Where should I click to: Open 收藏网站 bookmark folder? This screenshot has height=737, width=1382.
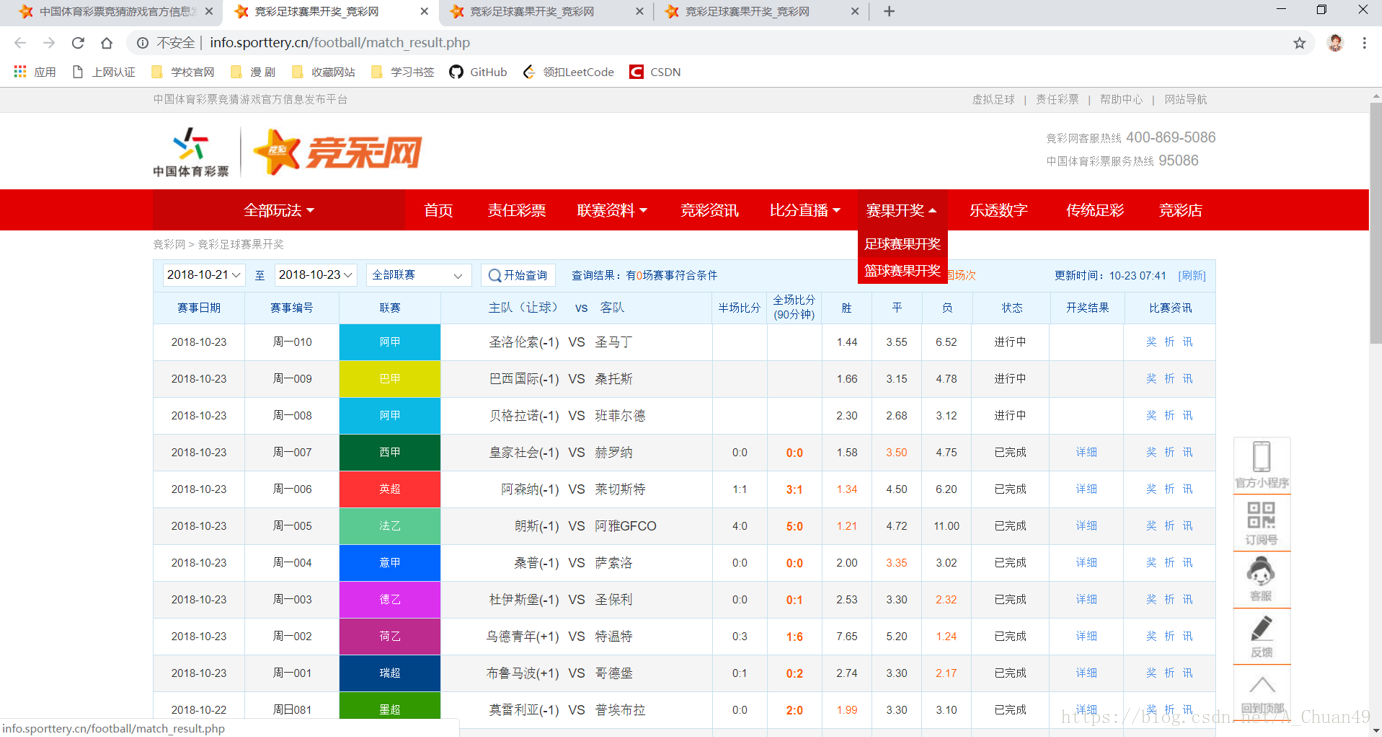322,72
